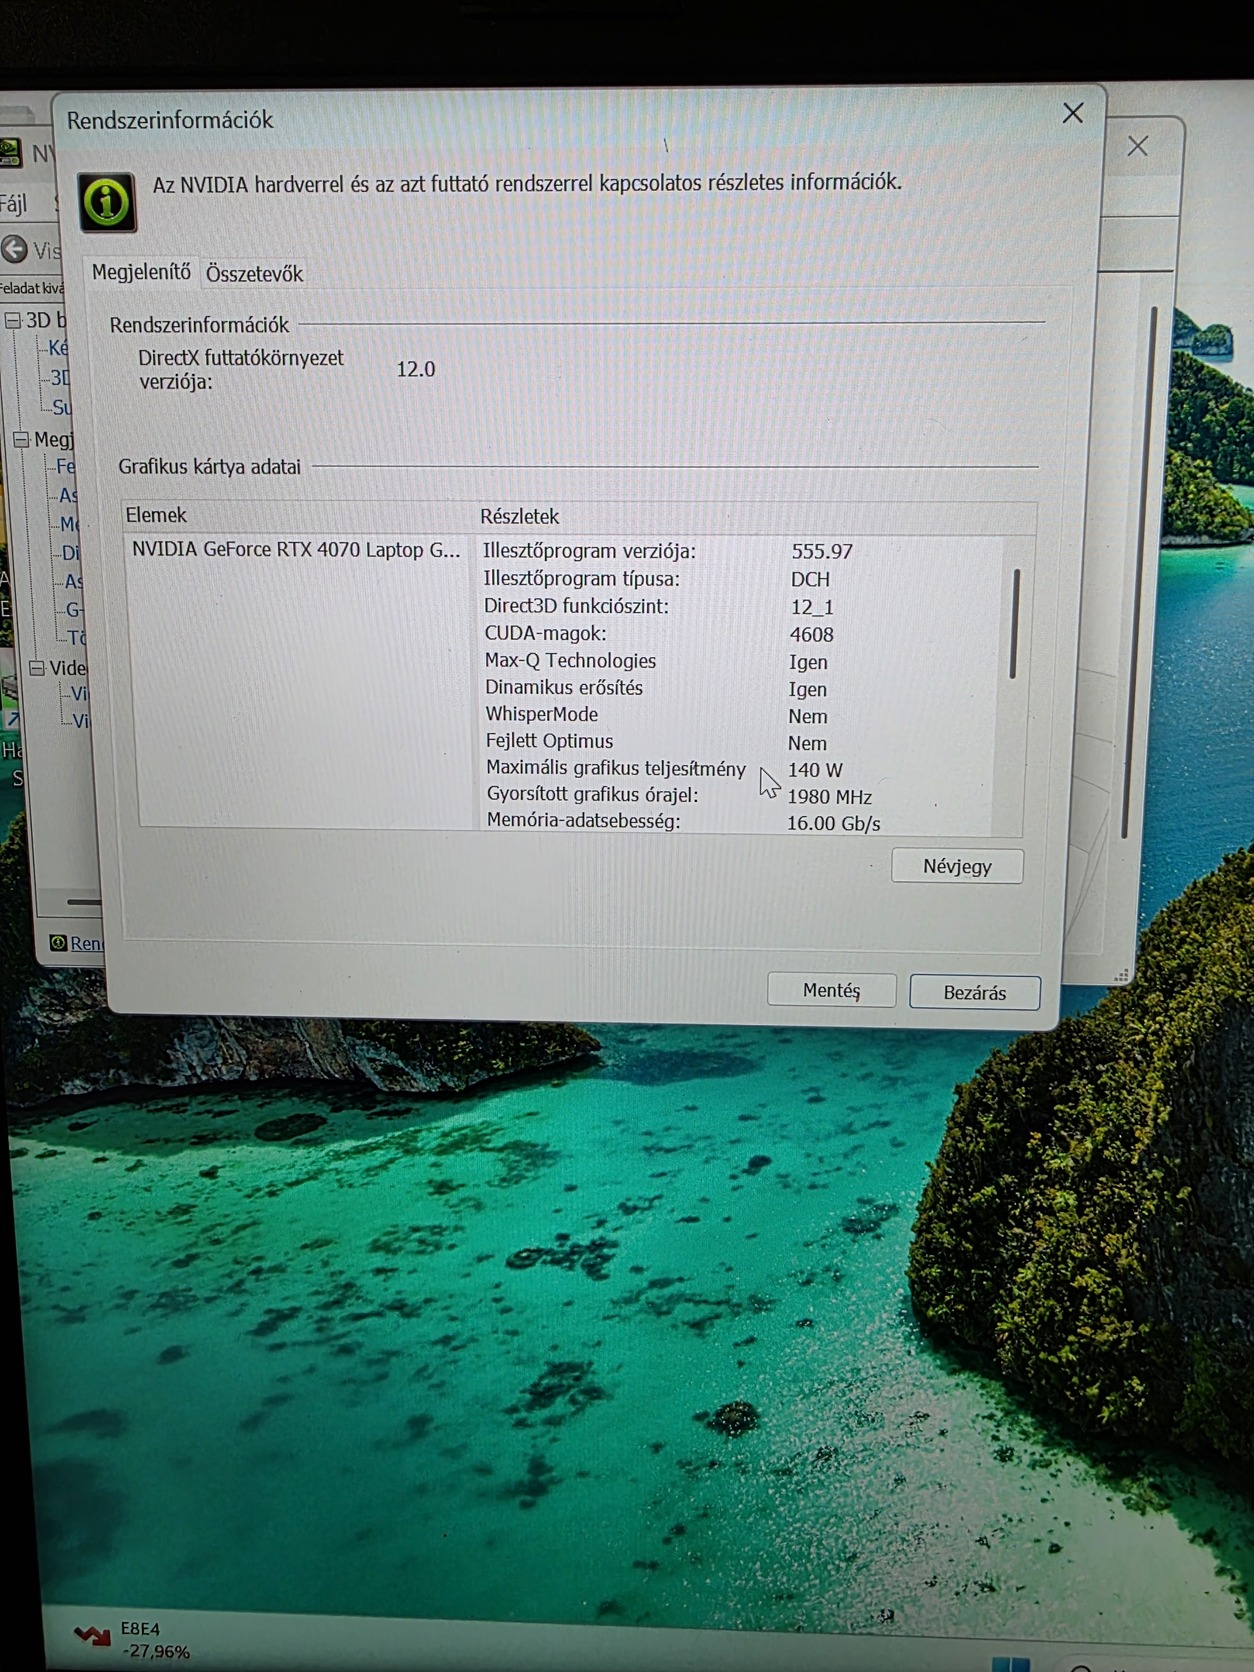The height and width of the screenshot is (1672, 1254).
Task: Select NVIDIA GeForce RTX 4070 Laptop GPU row
Action: click(x=297, y=549)
